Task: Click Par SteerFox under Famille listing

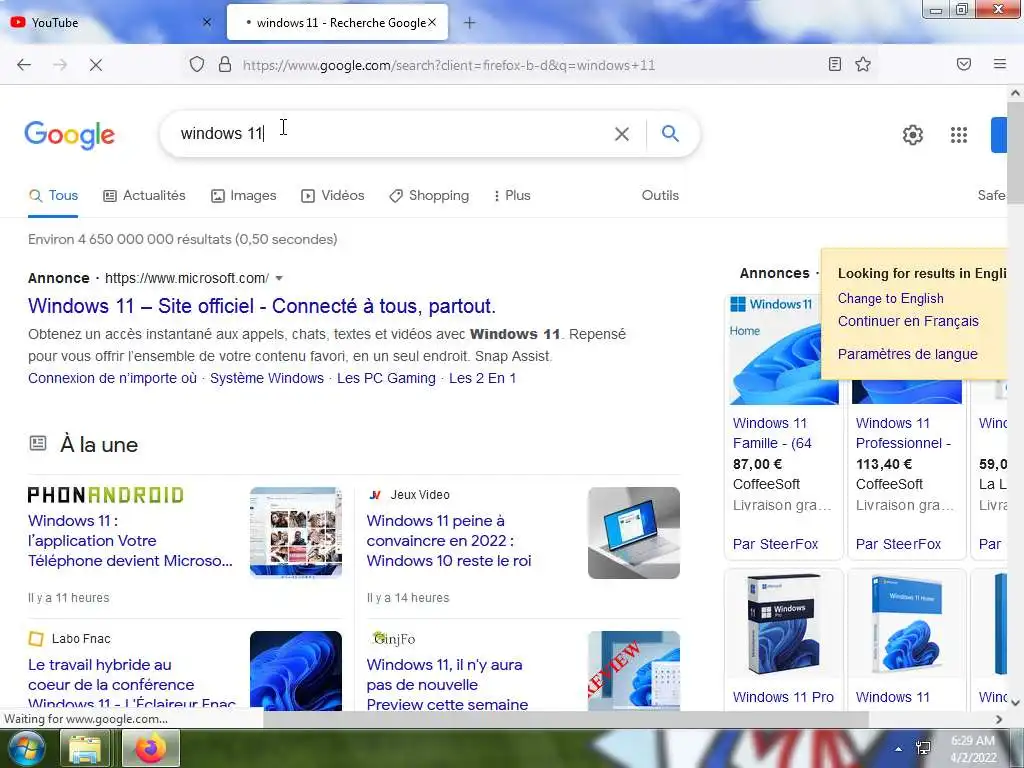Action: click(775, 544)
